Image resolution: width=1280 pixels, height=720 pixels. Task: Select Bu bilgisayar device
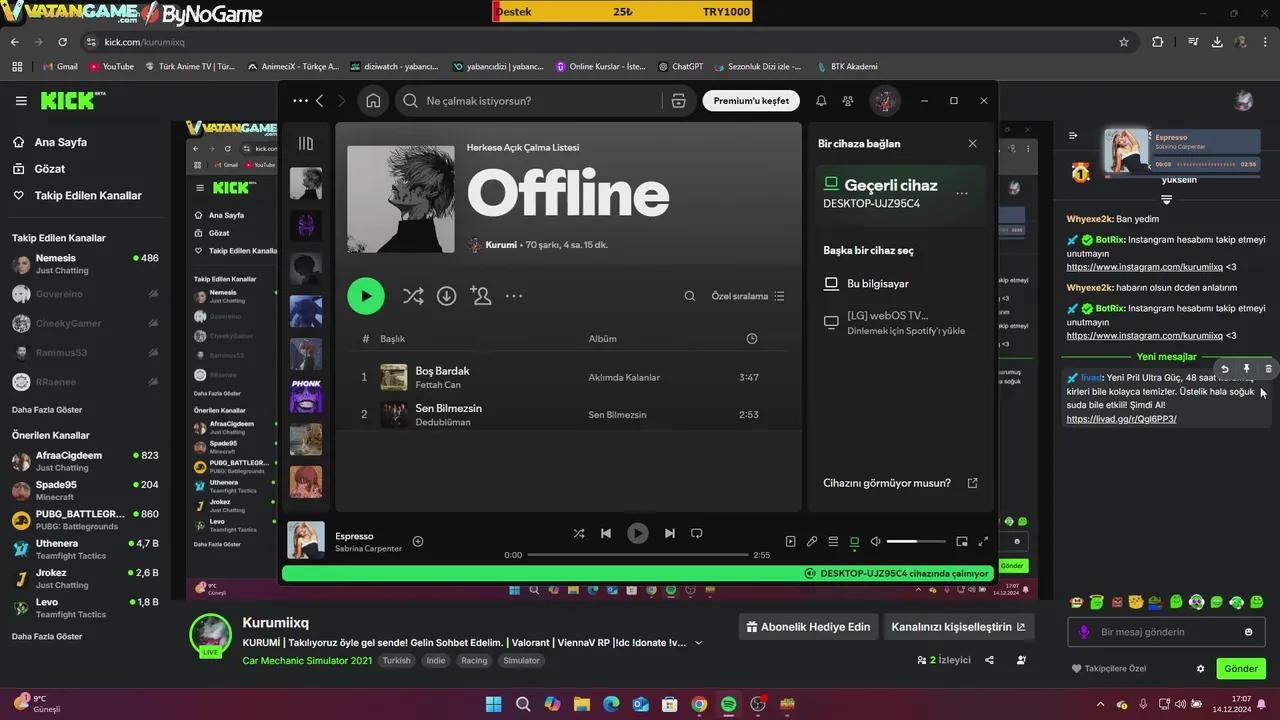pos(866,284)
